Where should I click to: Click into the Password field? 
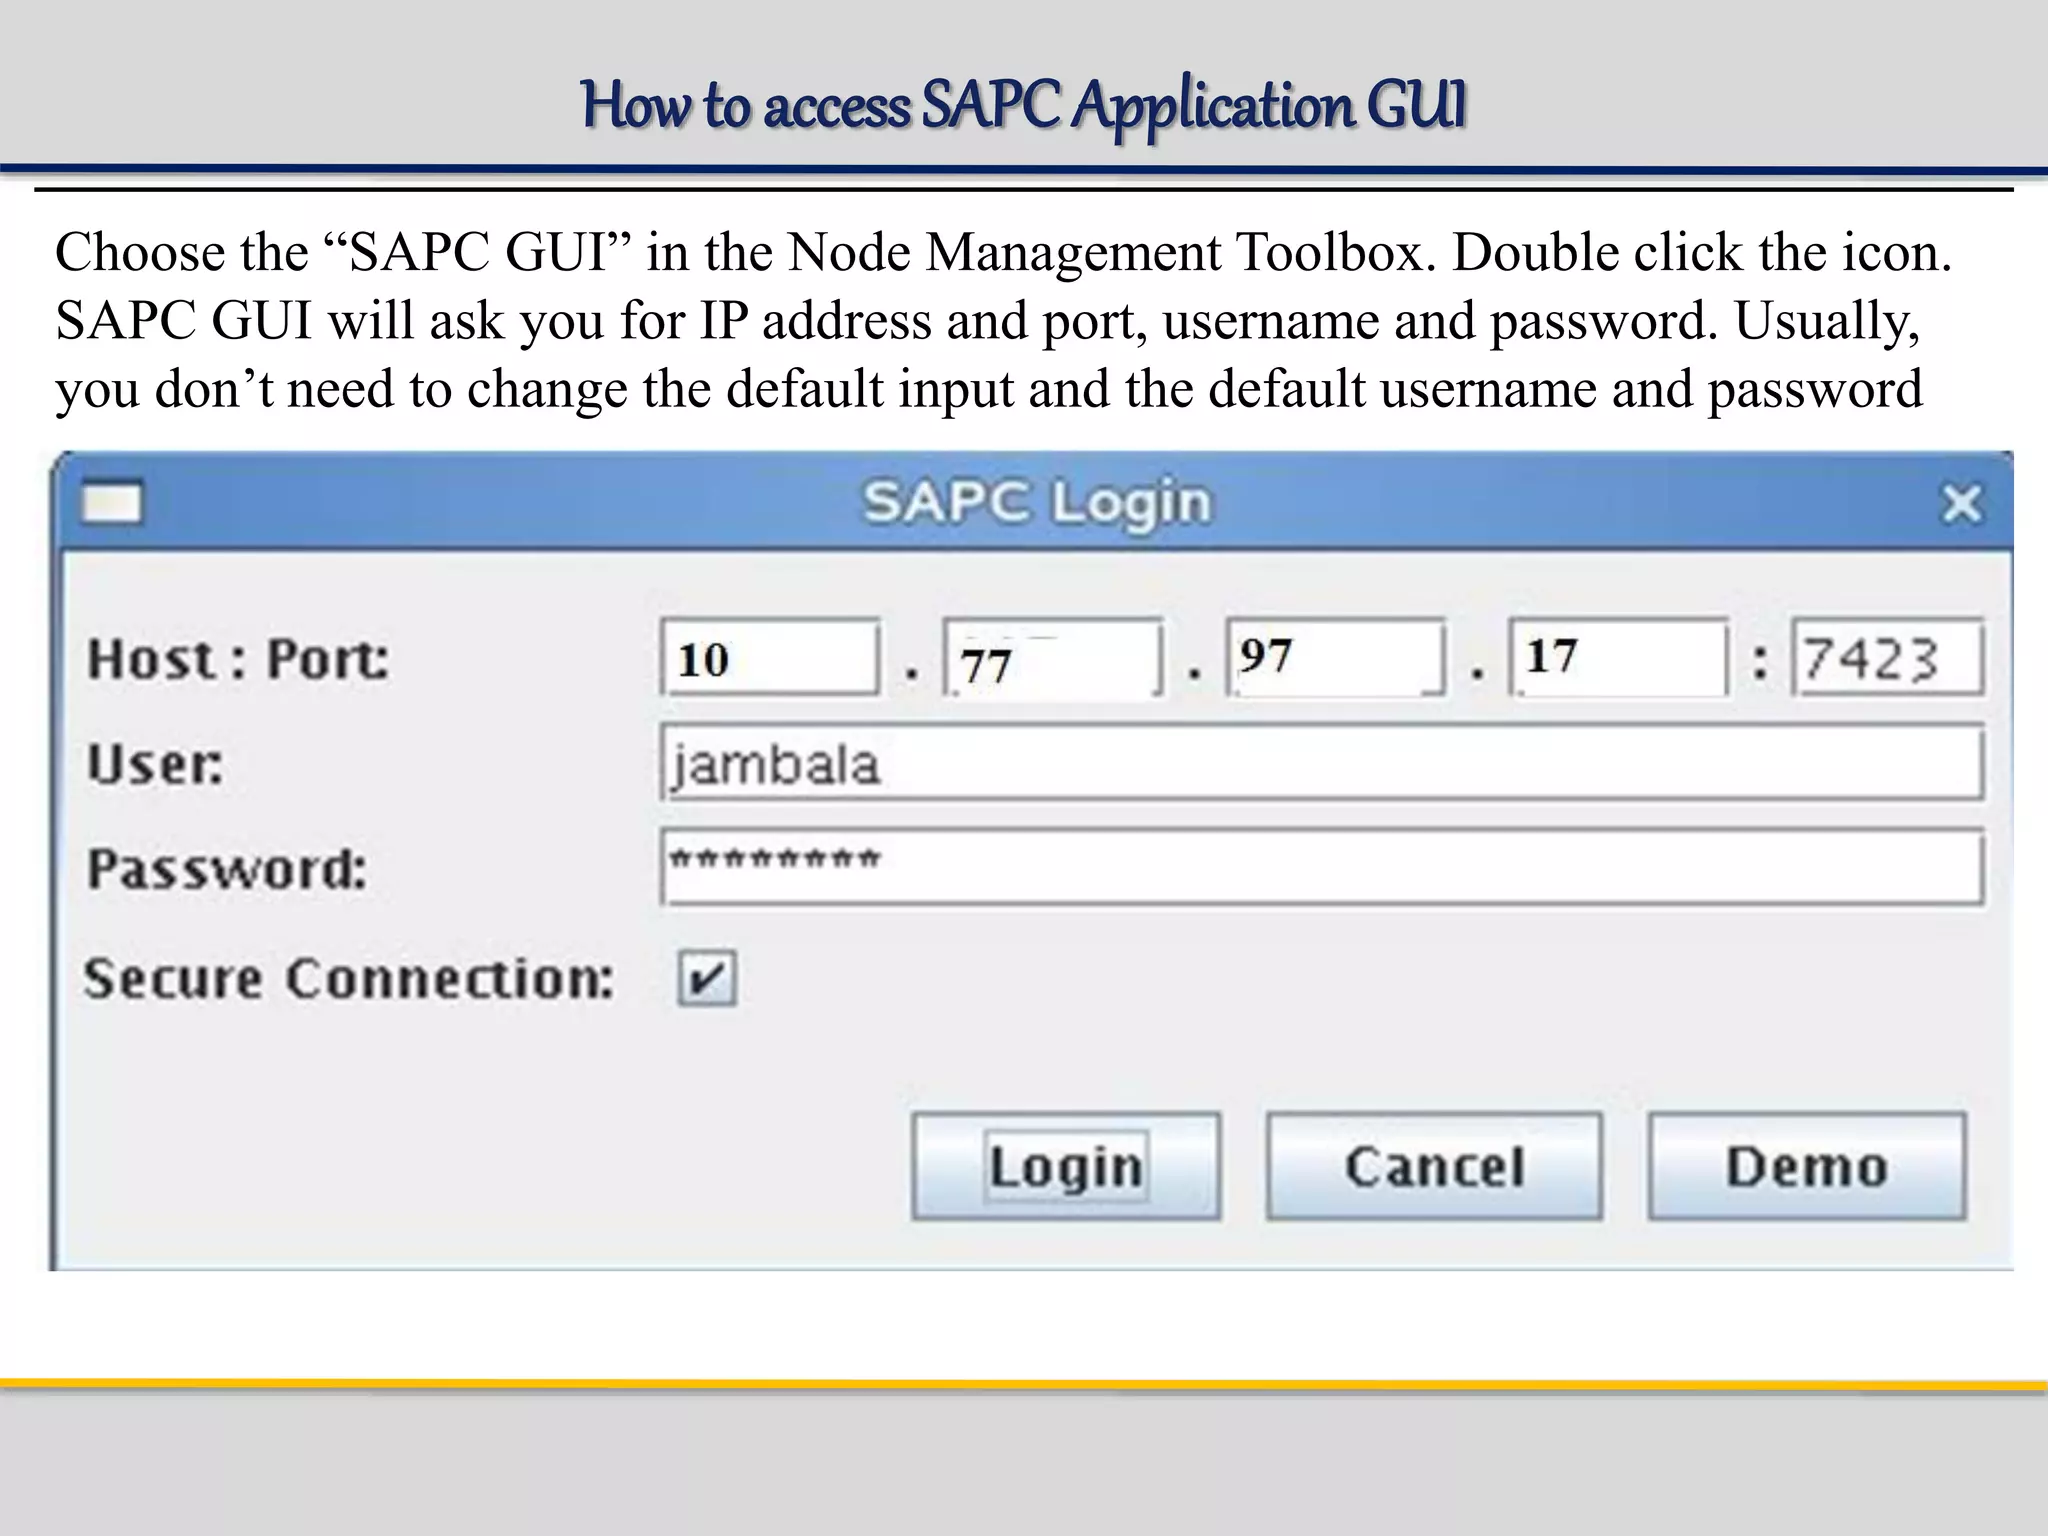point(1322,868)
